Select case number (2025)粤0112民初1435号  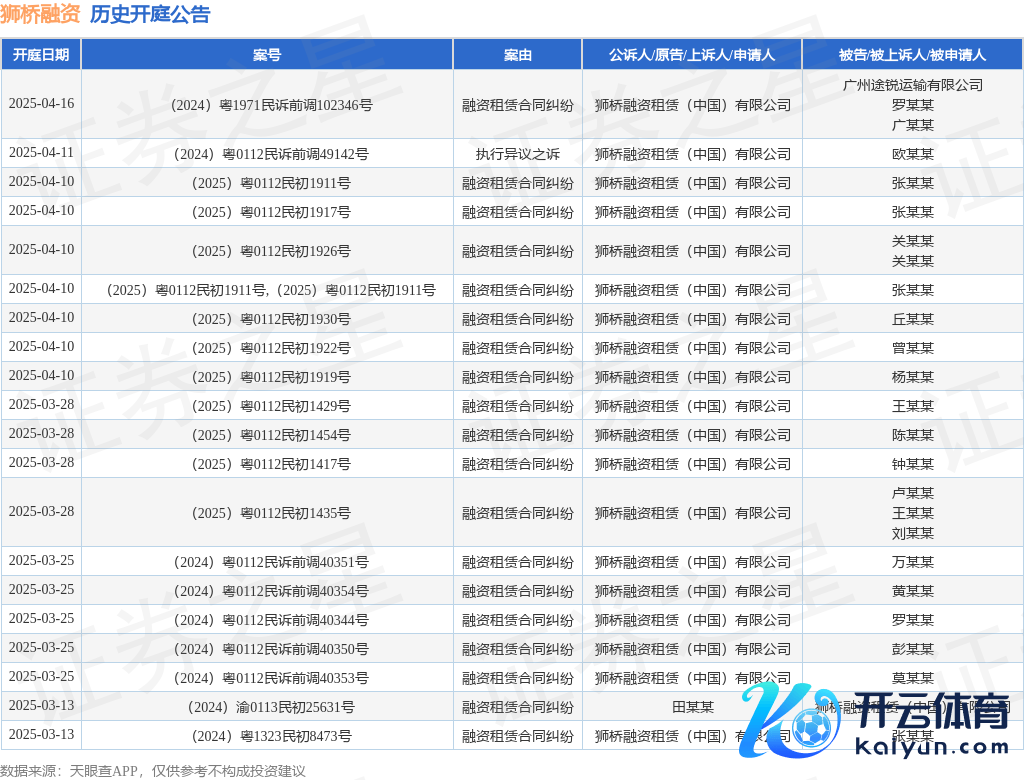click(267, 513)
